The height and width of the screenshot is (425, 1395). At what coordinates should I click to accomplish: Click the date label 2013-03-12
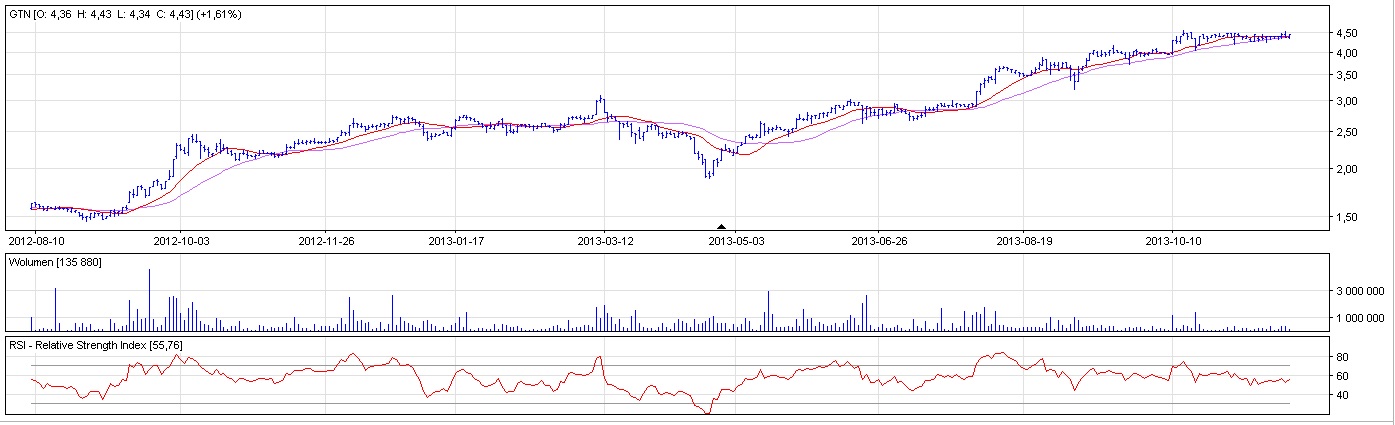pyautogui.click(x=606, y=241)
